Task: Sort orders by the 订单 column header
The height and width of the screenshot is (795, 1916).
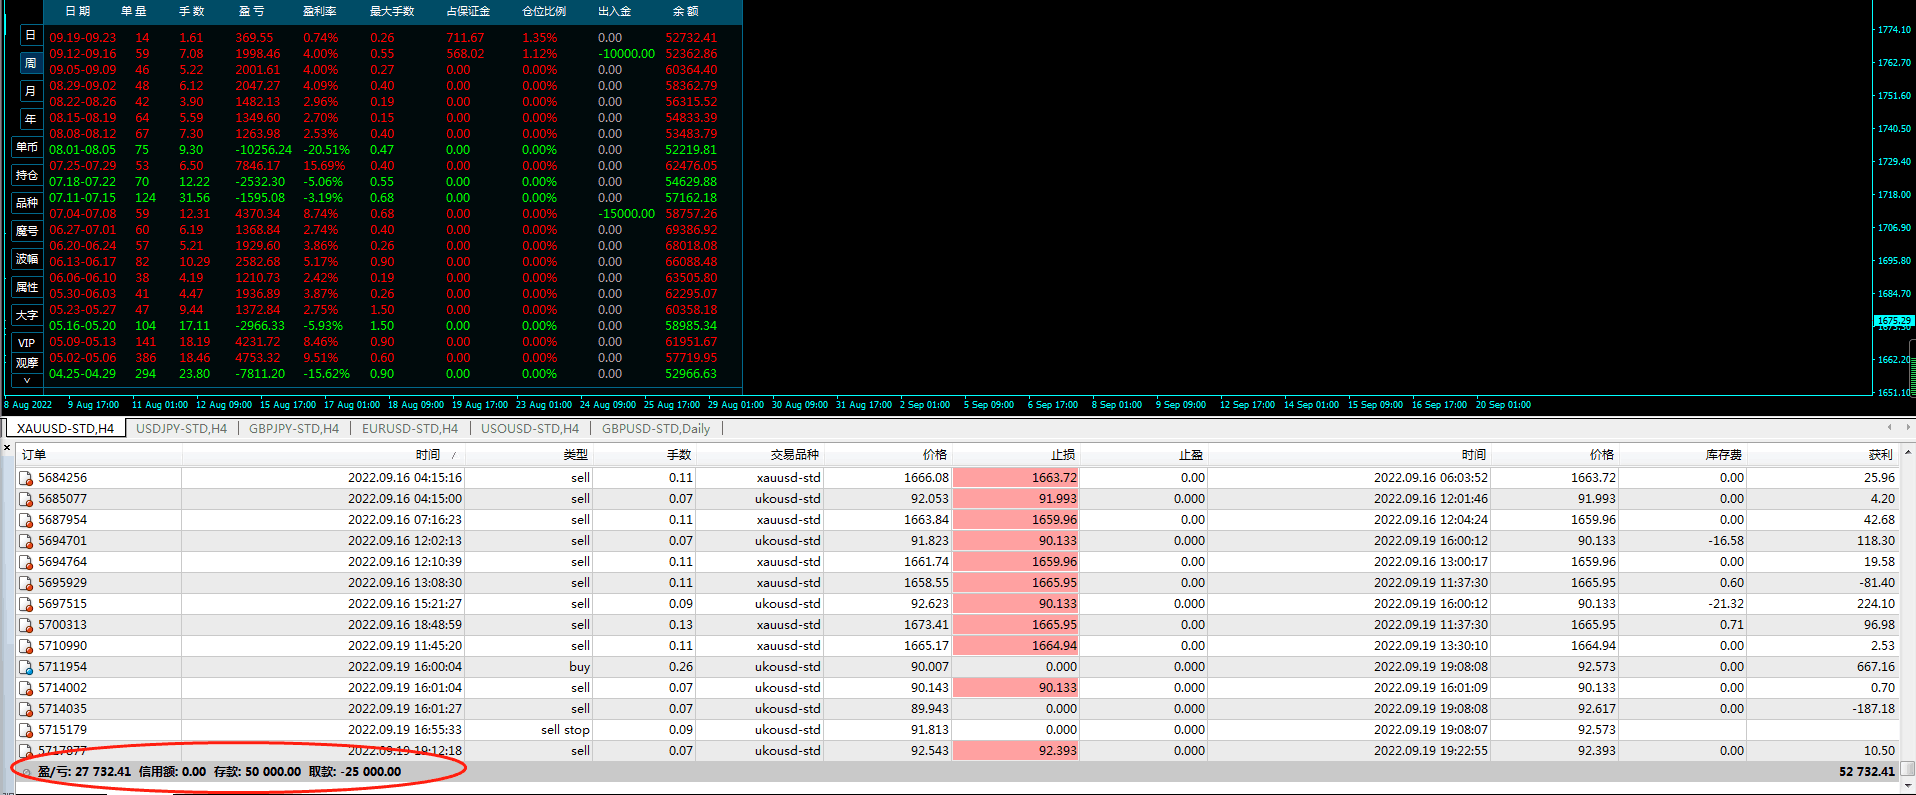Action: (x=100, y=455)
